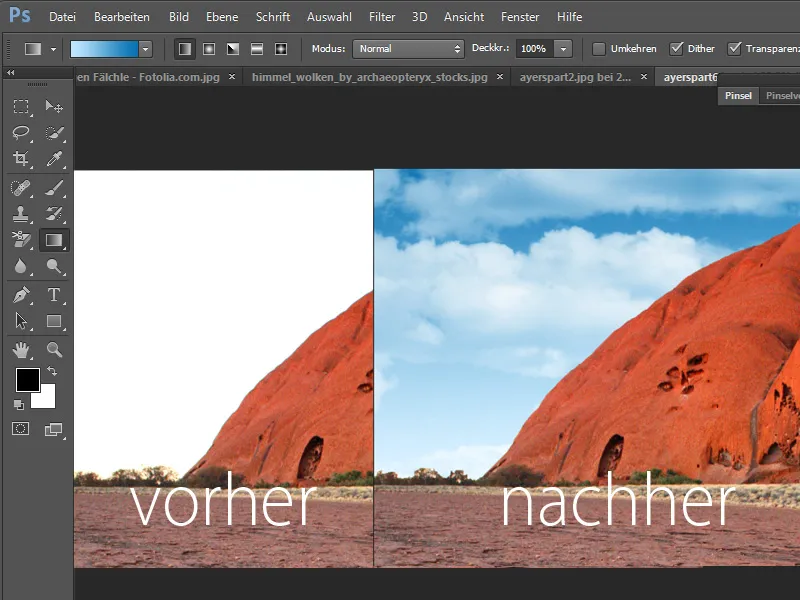Open the Bearbeiten menu
Image resolution: width=800 pixels, height=600 pixels.
(x=122, y=17)
